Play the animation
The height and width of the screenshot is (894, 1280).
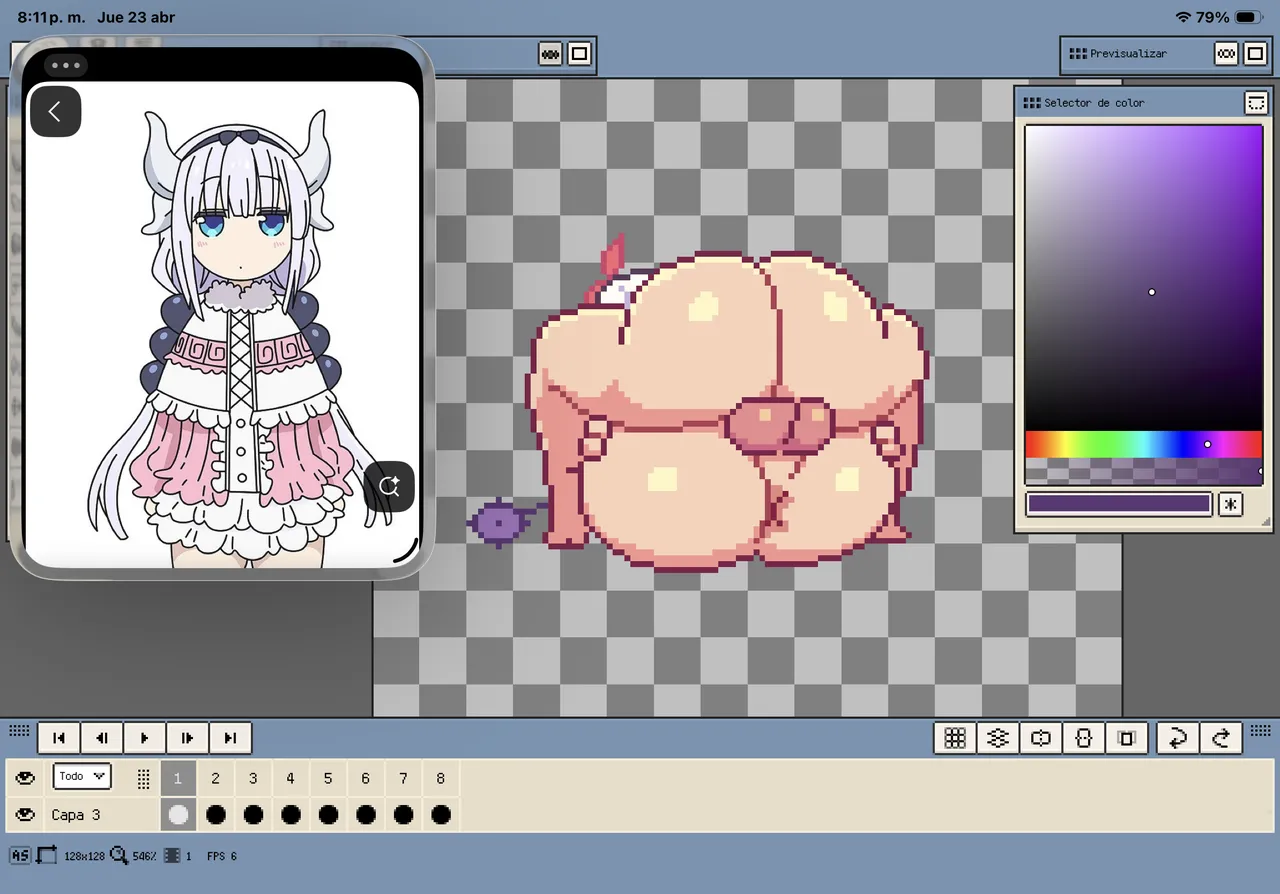145,738
